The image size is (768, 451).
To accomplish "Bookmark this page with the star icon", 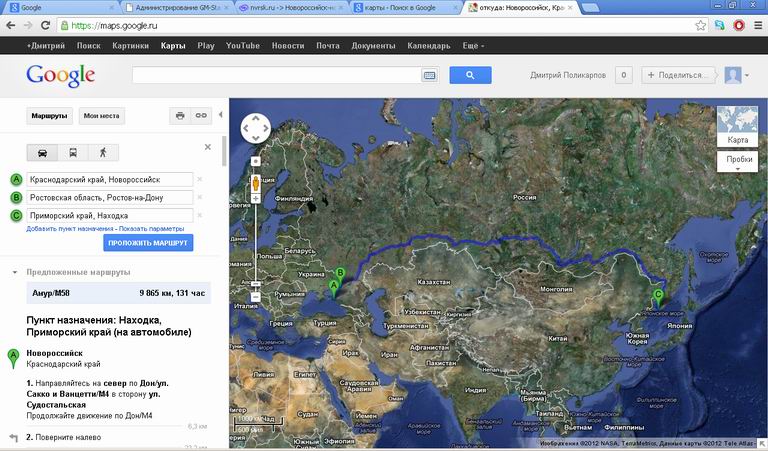I will tap(701, 25).
